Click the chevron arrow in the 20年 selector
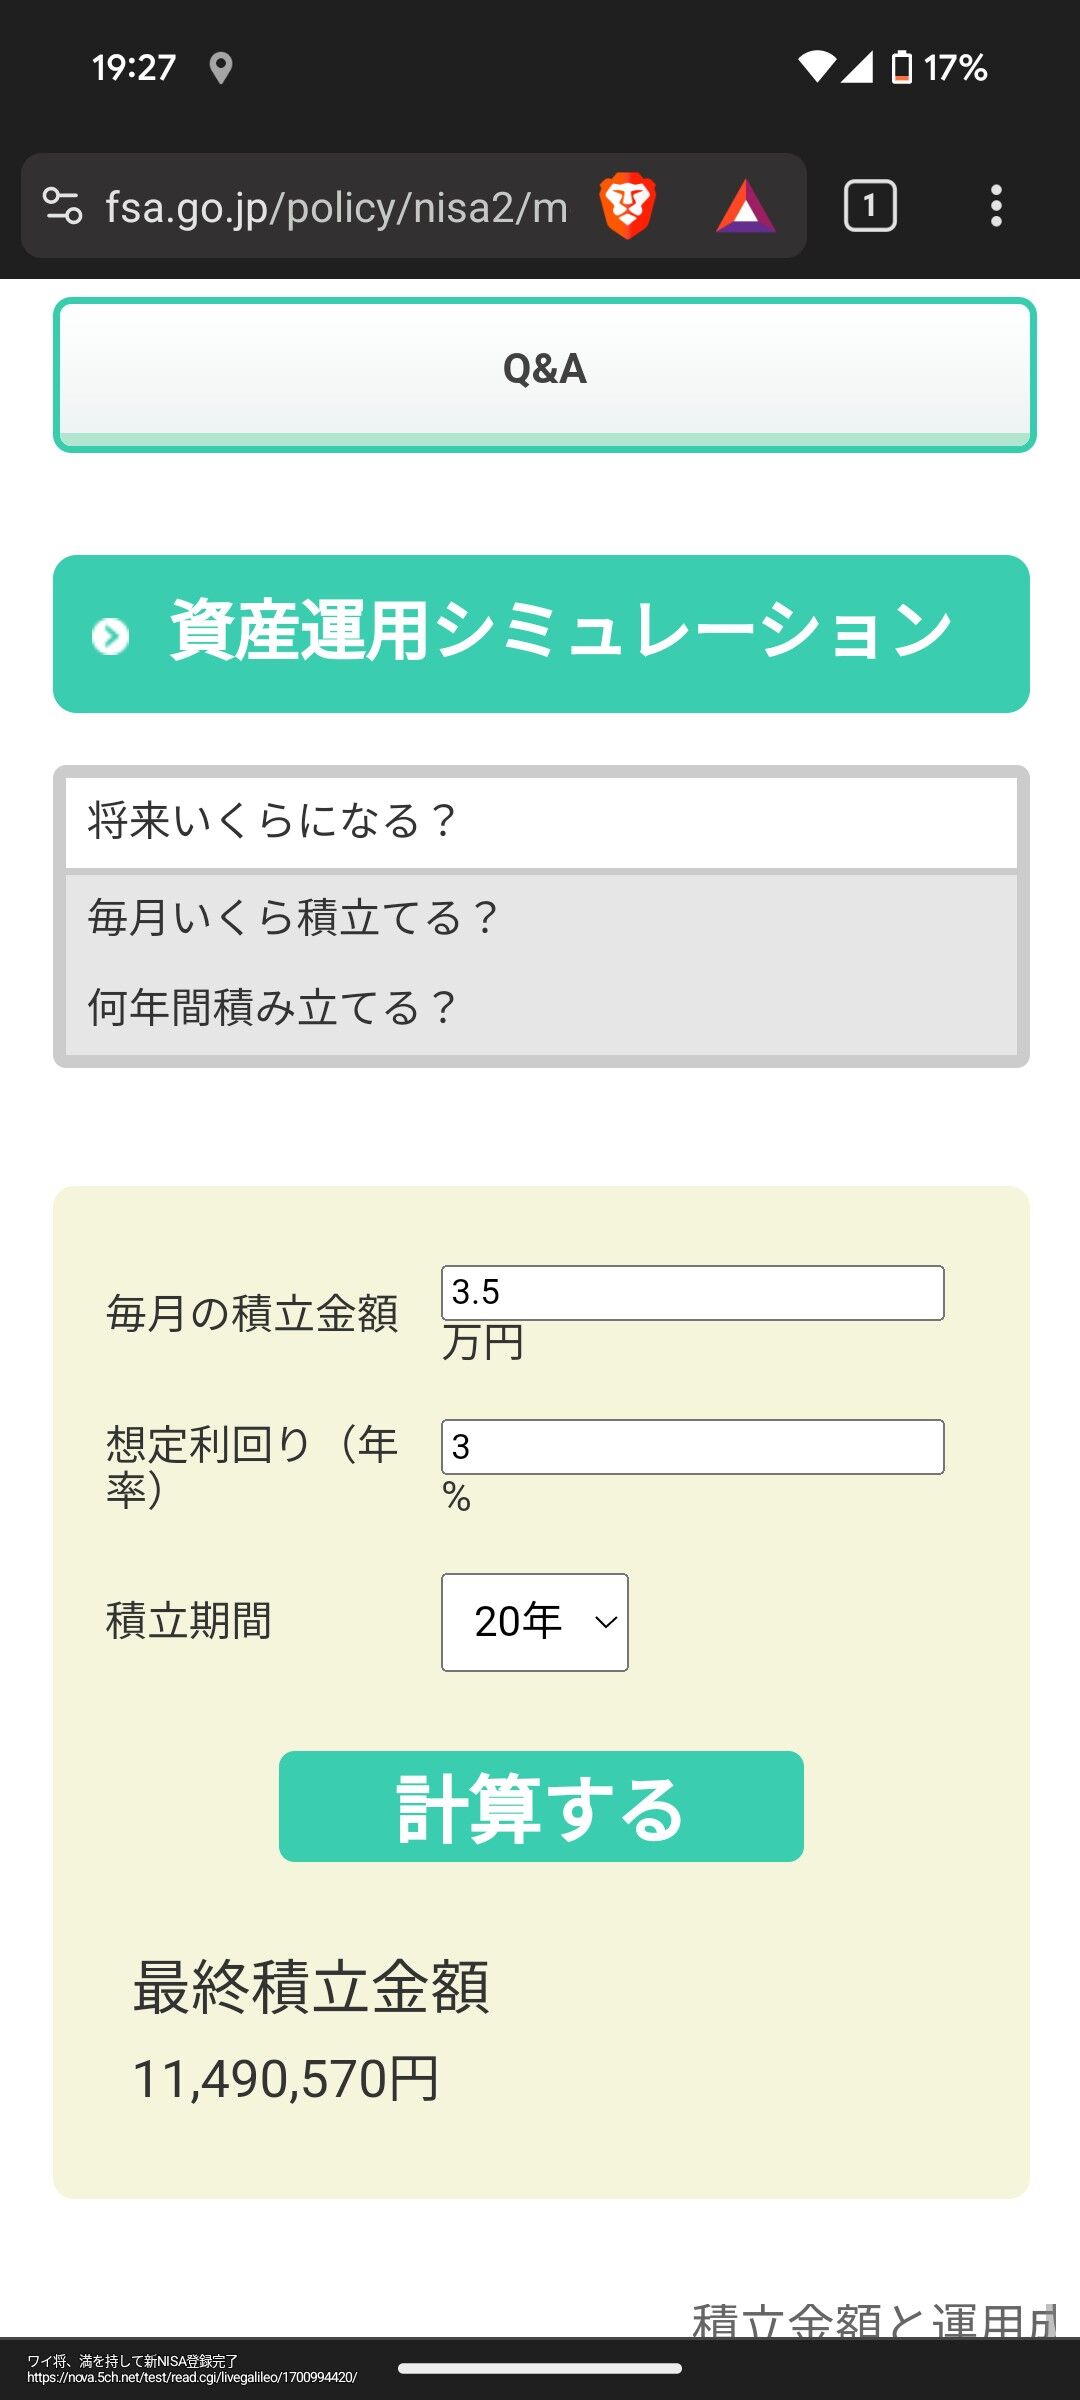The width and height of the screenshot is (1080, 2400). [605, 1622]
